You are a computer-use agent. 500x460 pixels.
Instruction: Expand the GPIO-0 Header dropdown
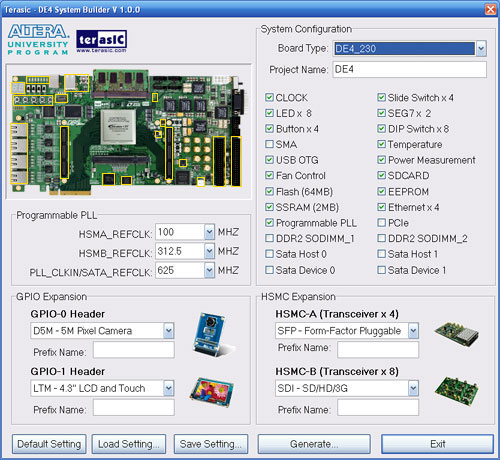point(168,331)
